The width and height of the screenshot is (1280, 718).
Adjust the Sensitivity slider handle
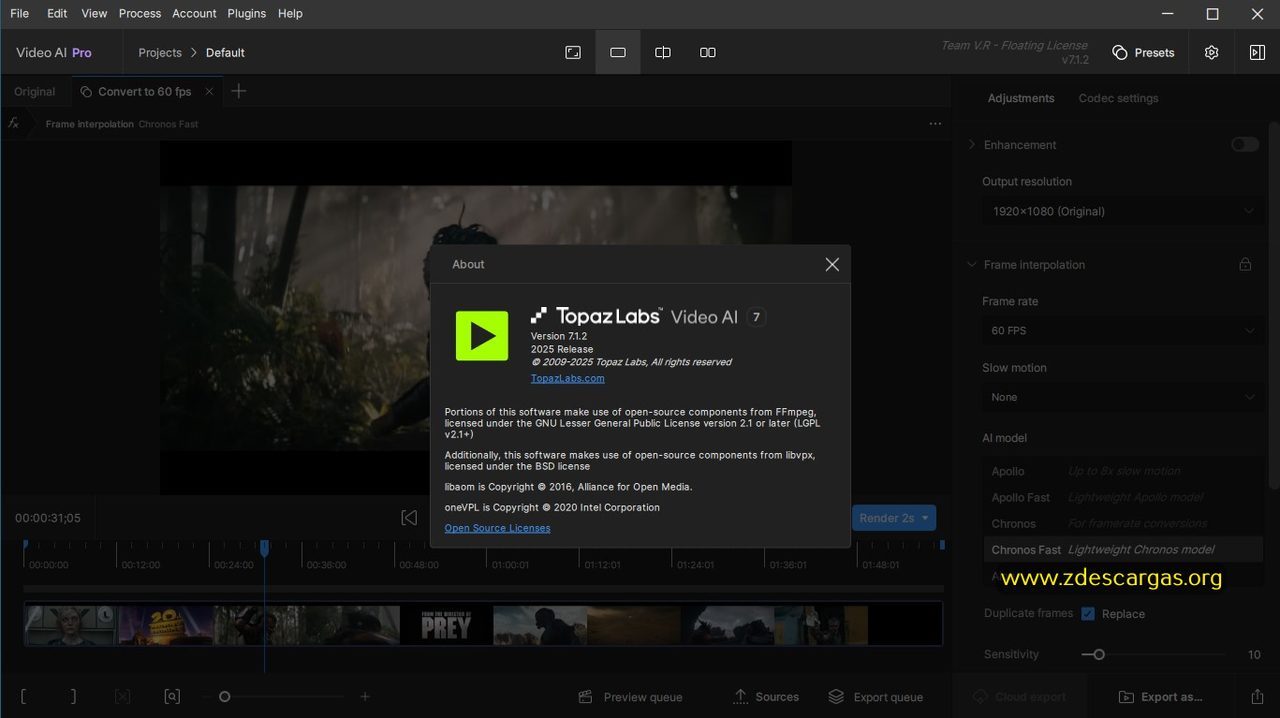pos(1099,655)
